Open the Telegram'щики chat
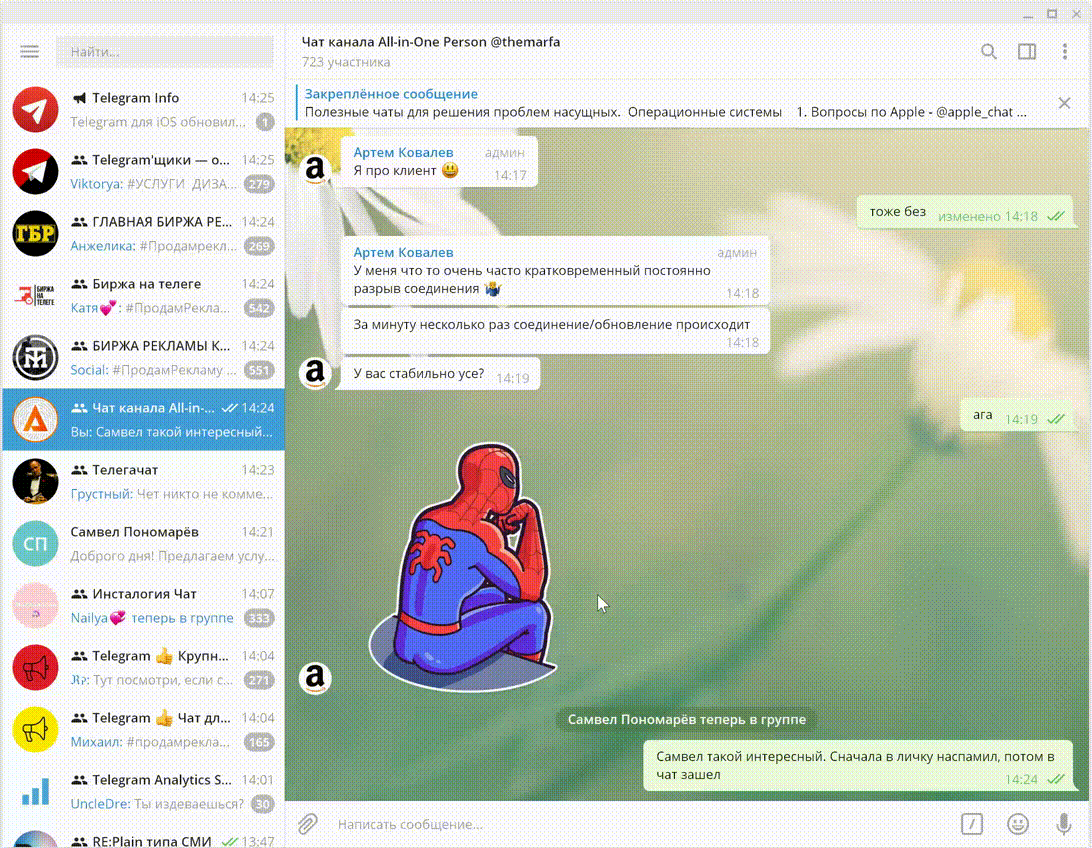Image resolution: width=1092 pixels, height=848 pixels. click(x=143, y=171)
